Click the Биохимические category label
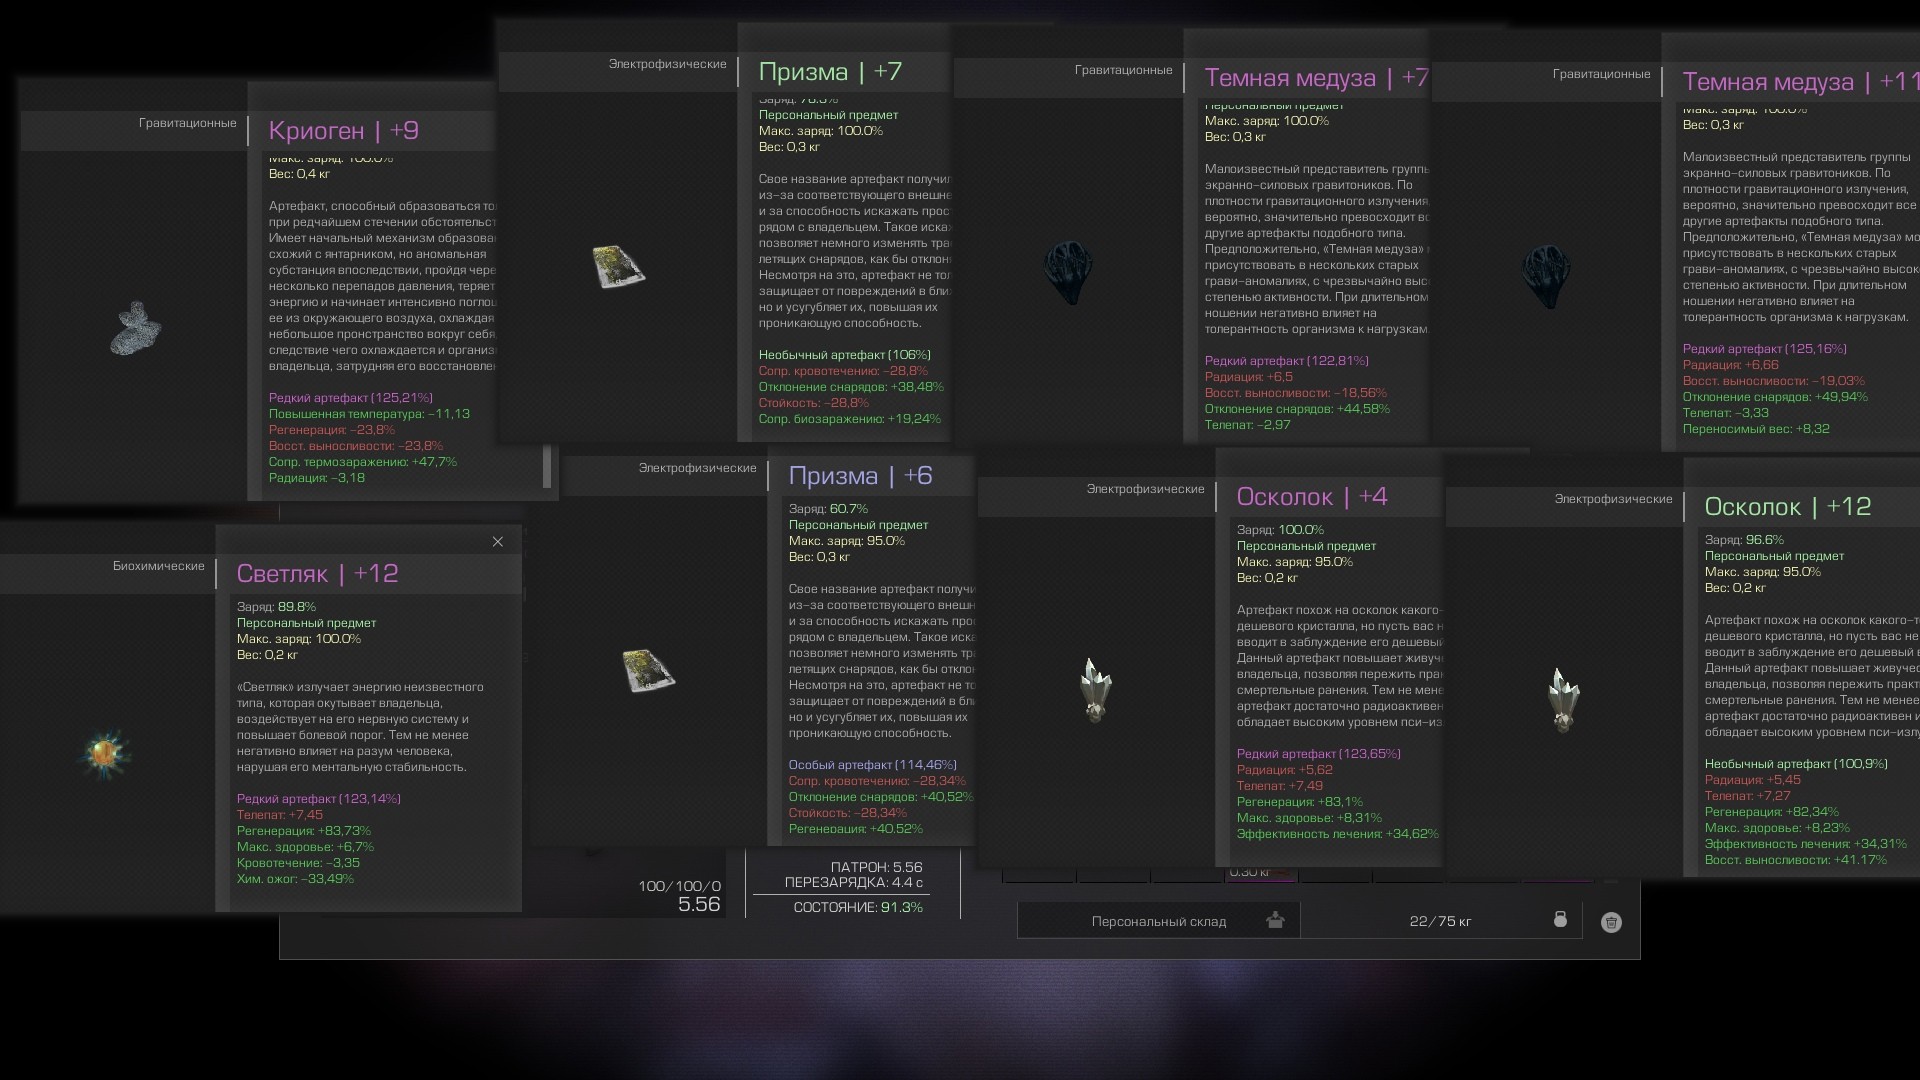1920x1080 pixels. click(x=159, y=566)
